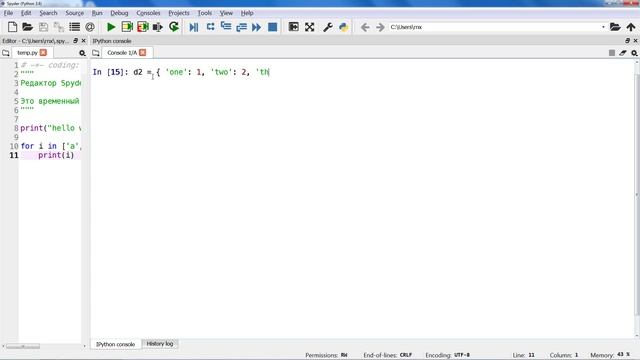The image size is (640, 360).
Task: Open the Edit menu
Action: pyautogui.click(x=26, y=13)
